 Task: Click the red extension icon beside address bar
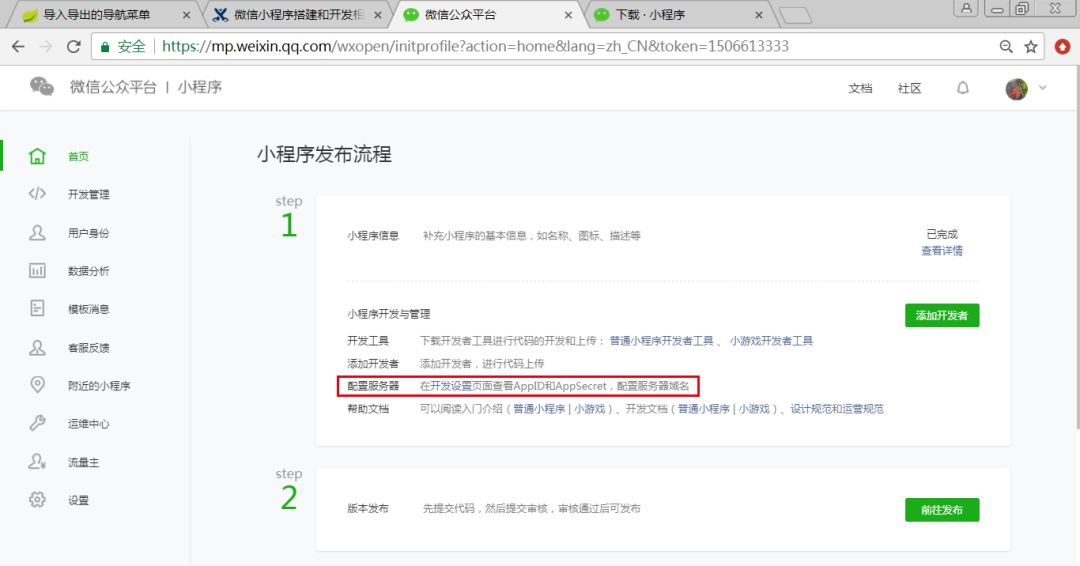click(x=1063, y=46)
